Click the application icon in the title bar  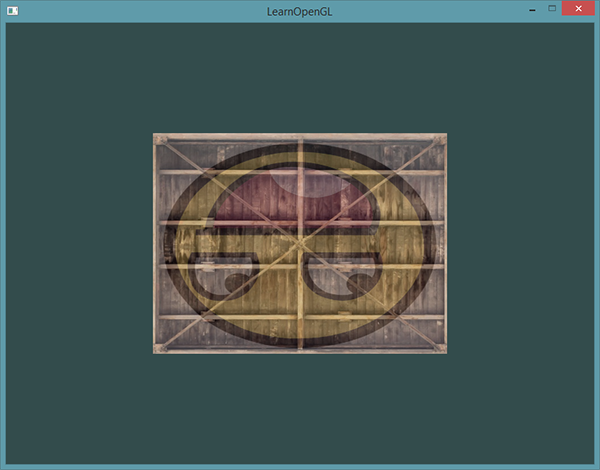click(x=12, y=10)
